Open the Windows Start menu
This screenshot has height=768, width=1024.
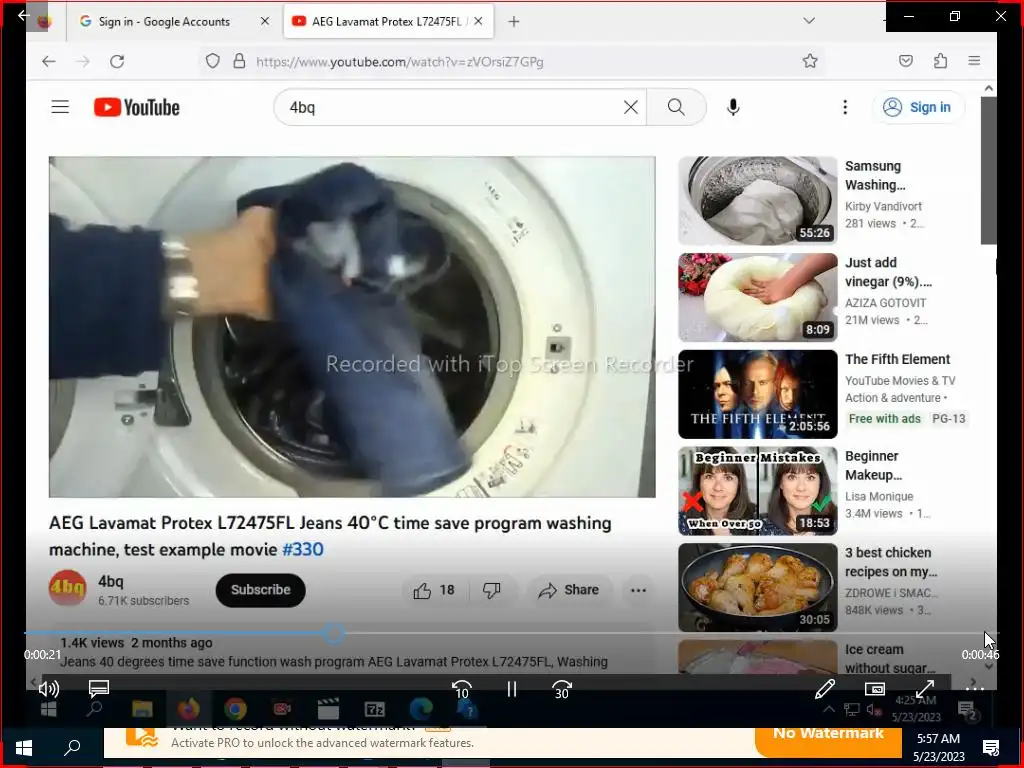24,748
